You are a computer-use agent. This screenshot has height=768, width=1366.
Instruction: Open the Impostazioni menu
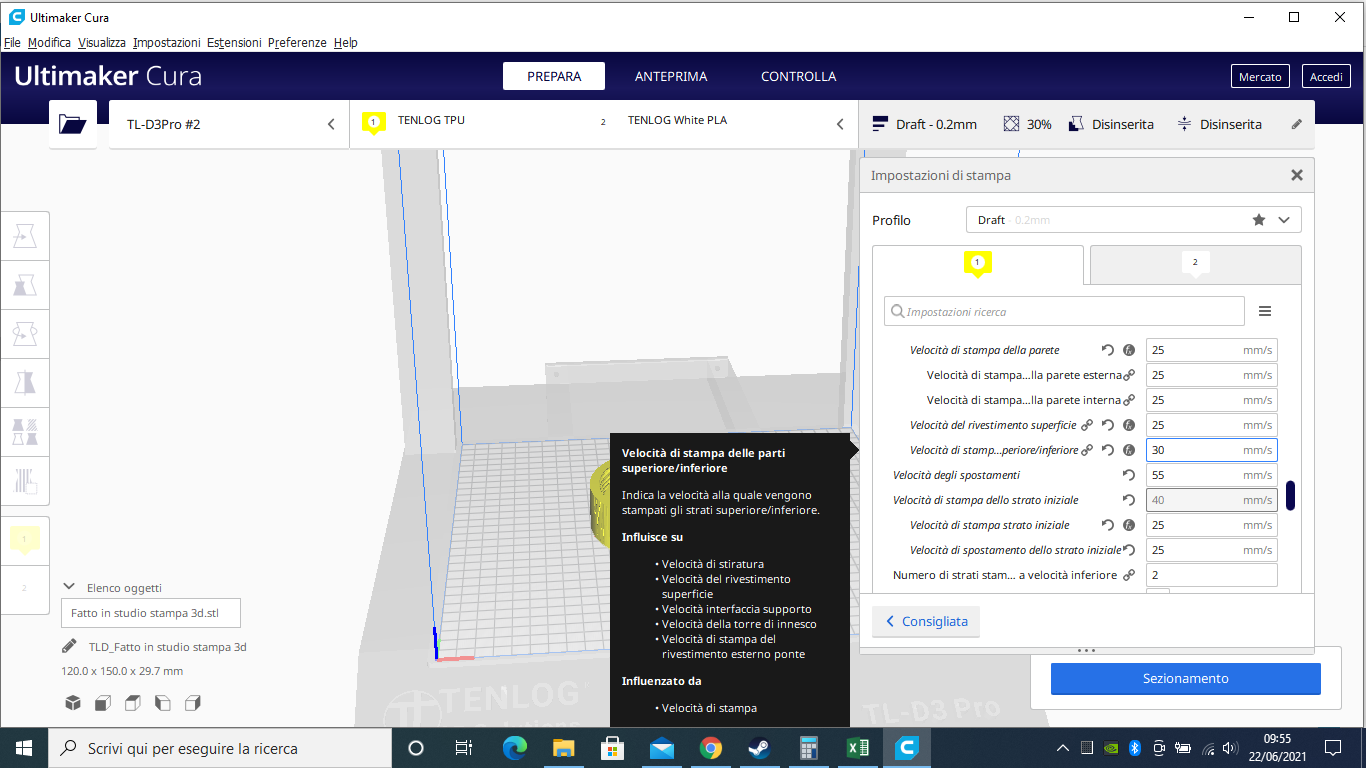[x=167, y=43]
